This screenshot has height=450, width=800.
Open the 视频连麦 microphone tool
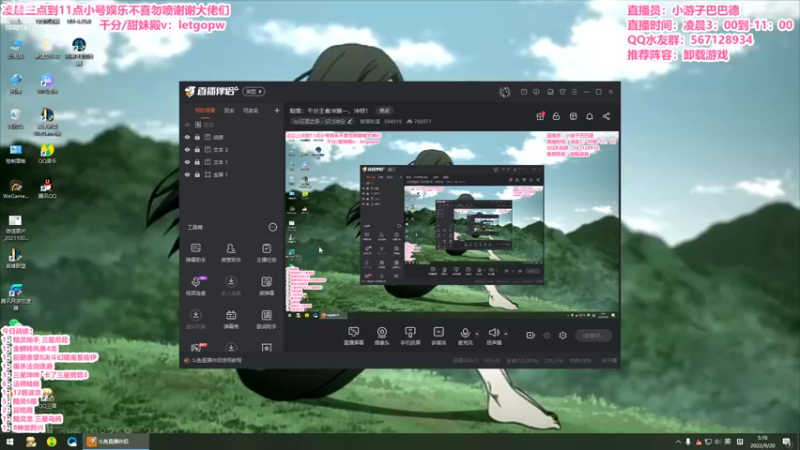196,286
